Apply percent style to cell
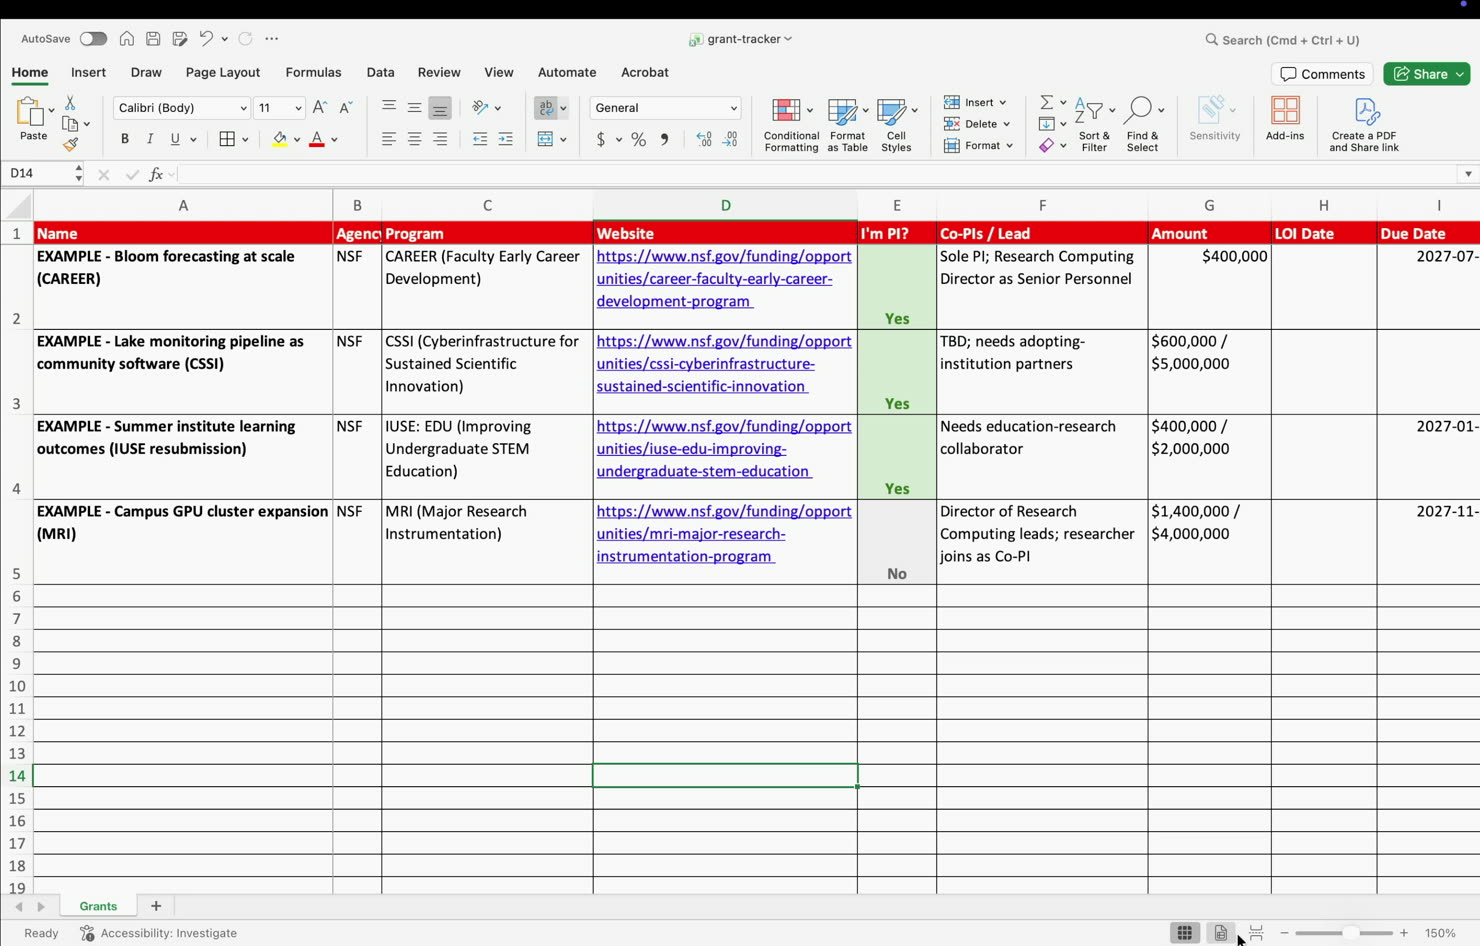This screenshot has height=946, width=1480. click(638, 140)
